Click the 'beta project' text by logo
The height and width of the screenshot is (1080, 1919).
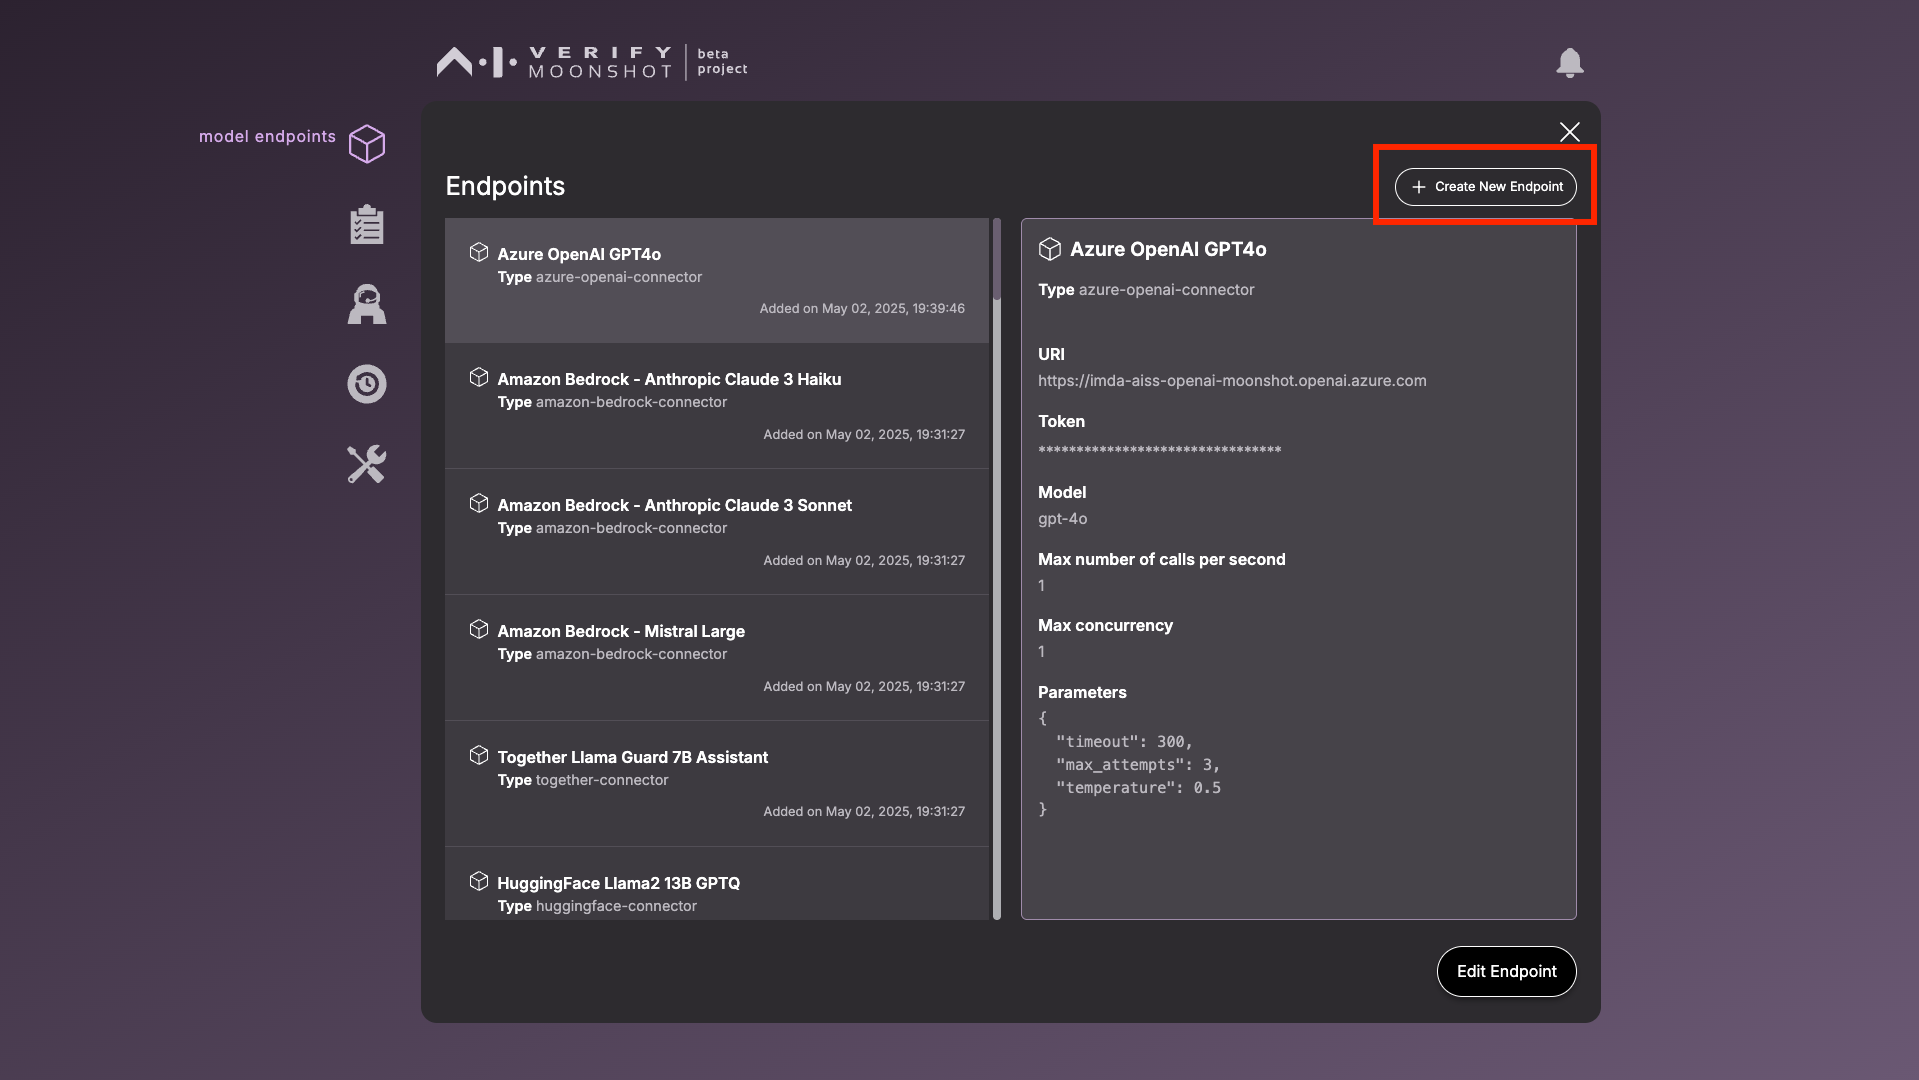722,62
